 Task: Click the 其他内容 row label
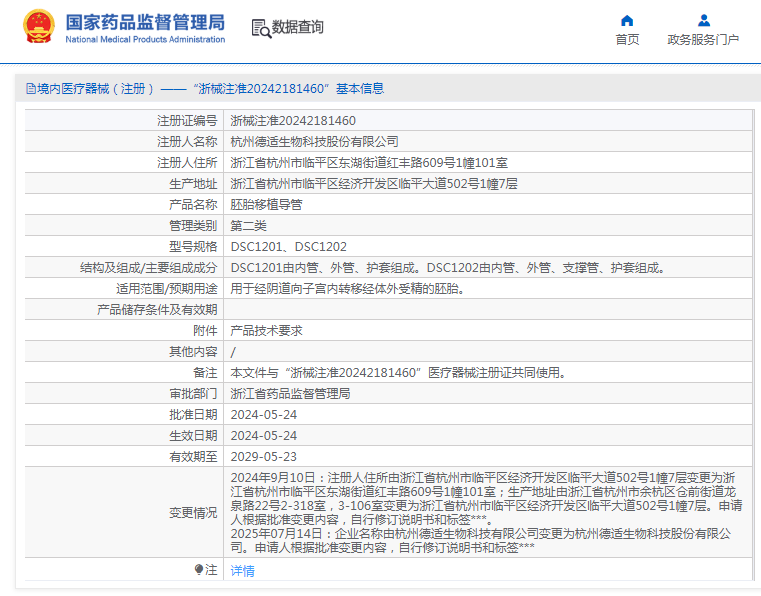pos(193,352)
